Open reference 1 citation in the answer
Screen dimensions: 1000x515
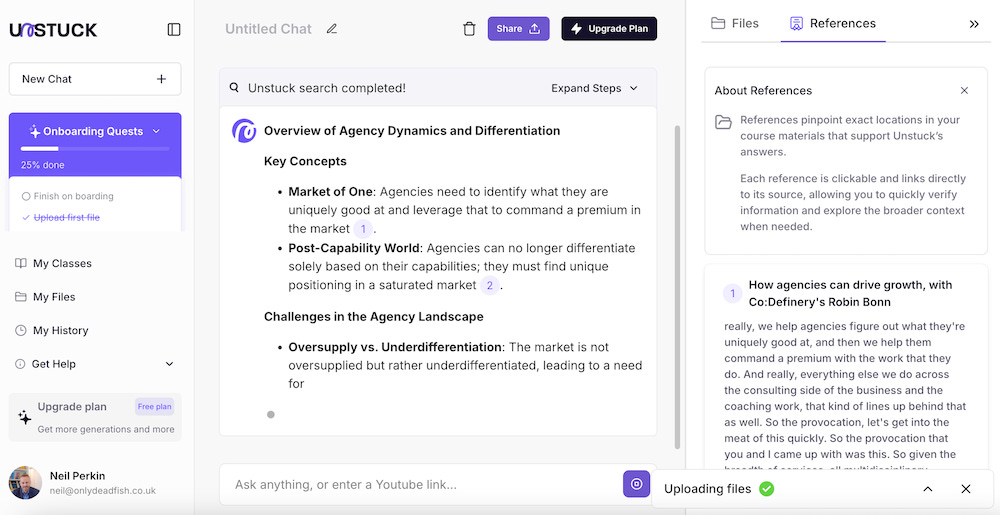(363, 229)
